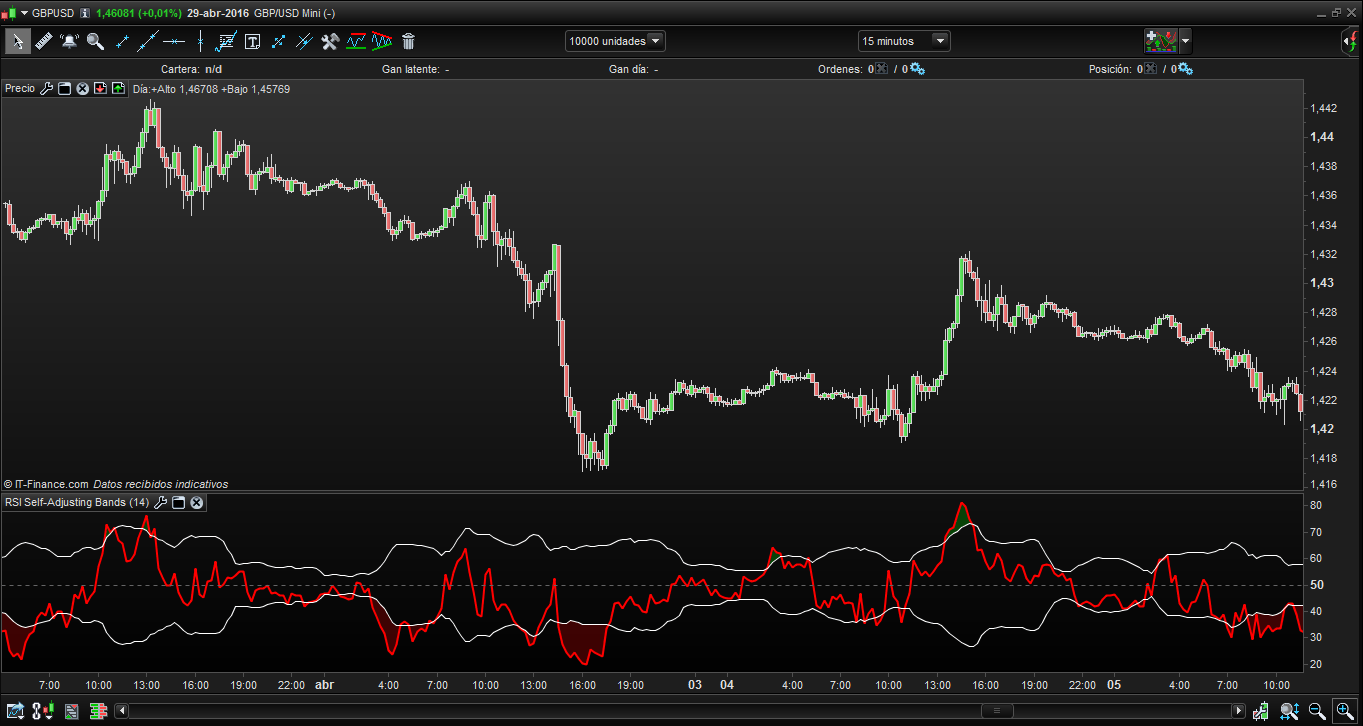Close the Precio price panel

pyautogui.click(x=83, y=89)
